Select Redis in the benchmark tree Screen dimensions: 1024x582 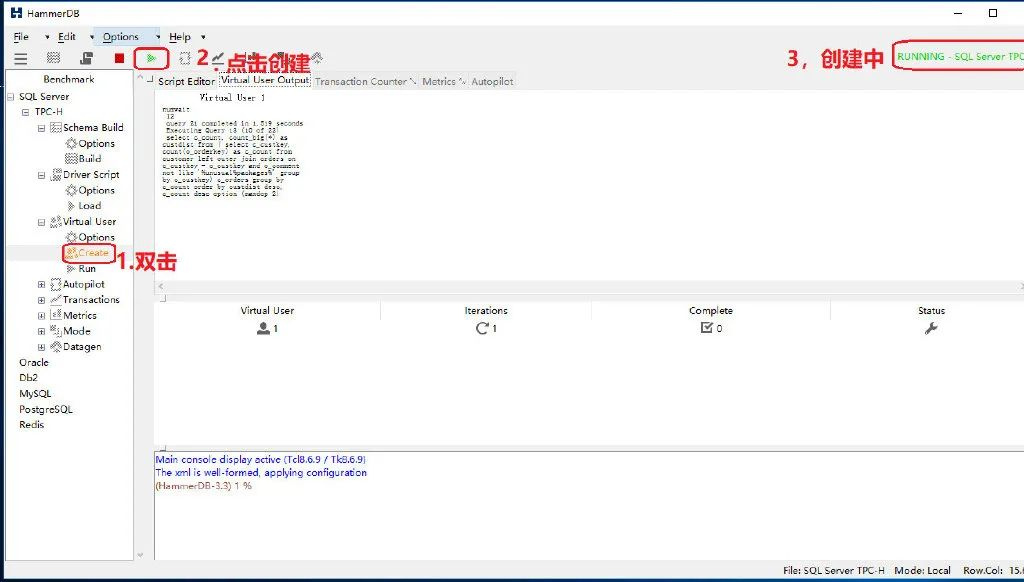point(31,425)
